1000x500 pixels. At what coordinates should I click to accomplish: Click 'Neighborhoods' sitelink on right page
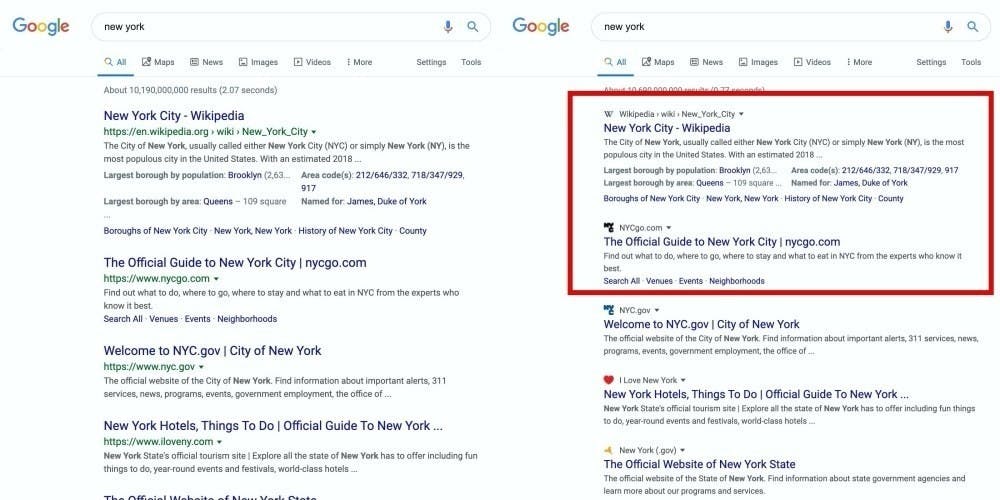[x=737, y=281]
